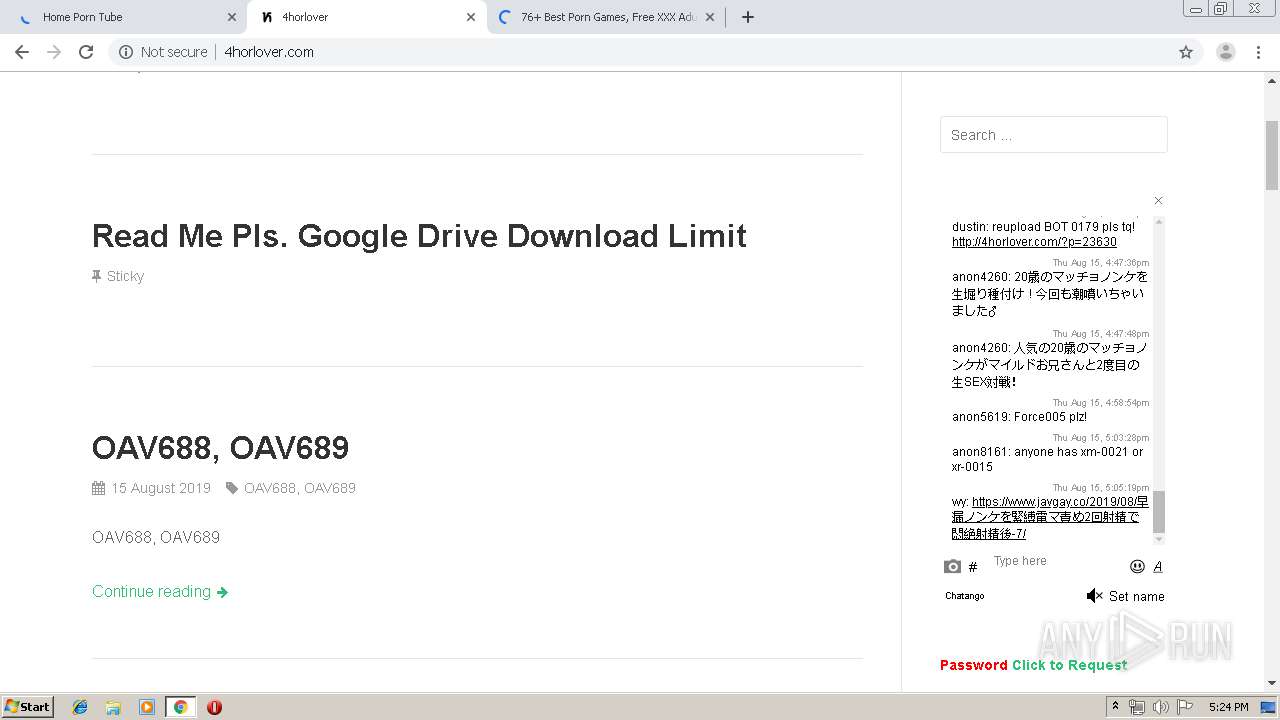Click the Show desktop button
1280x720 pixels.
(x=1268, y=707)
